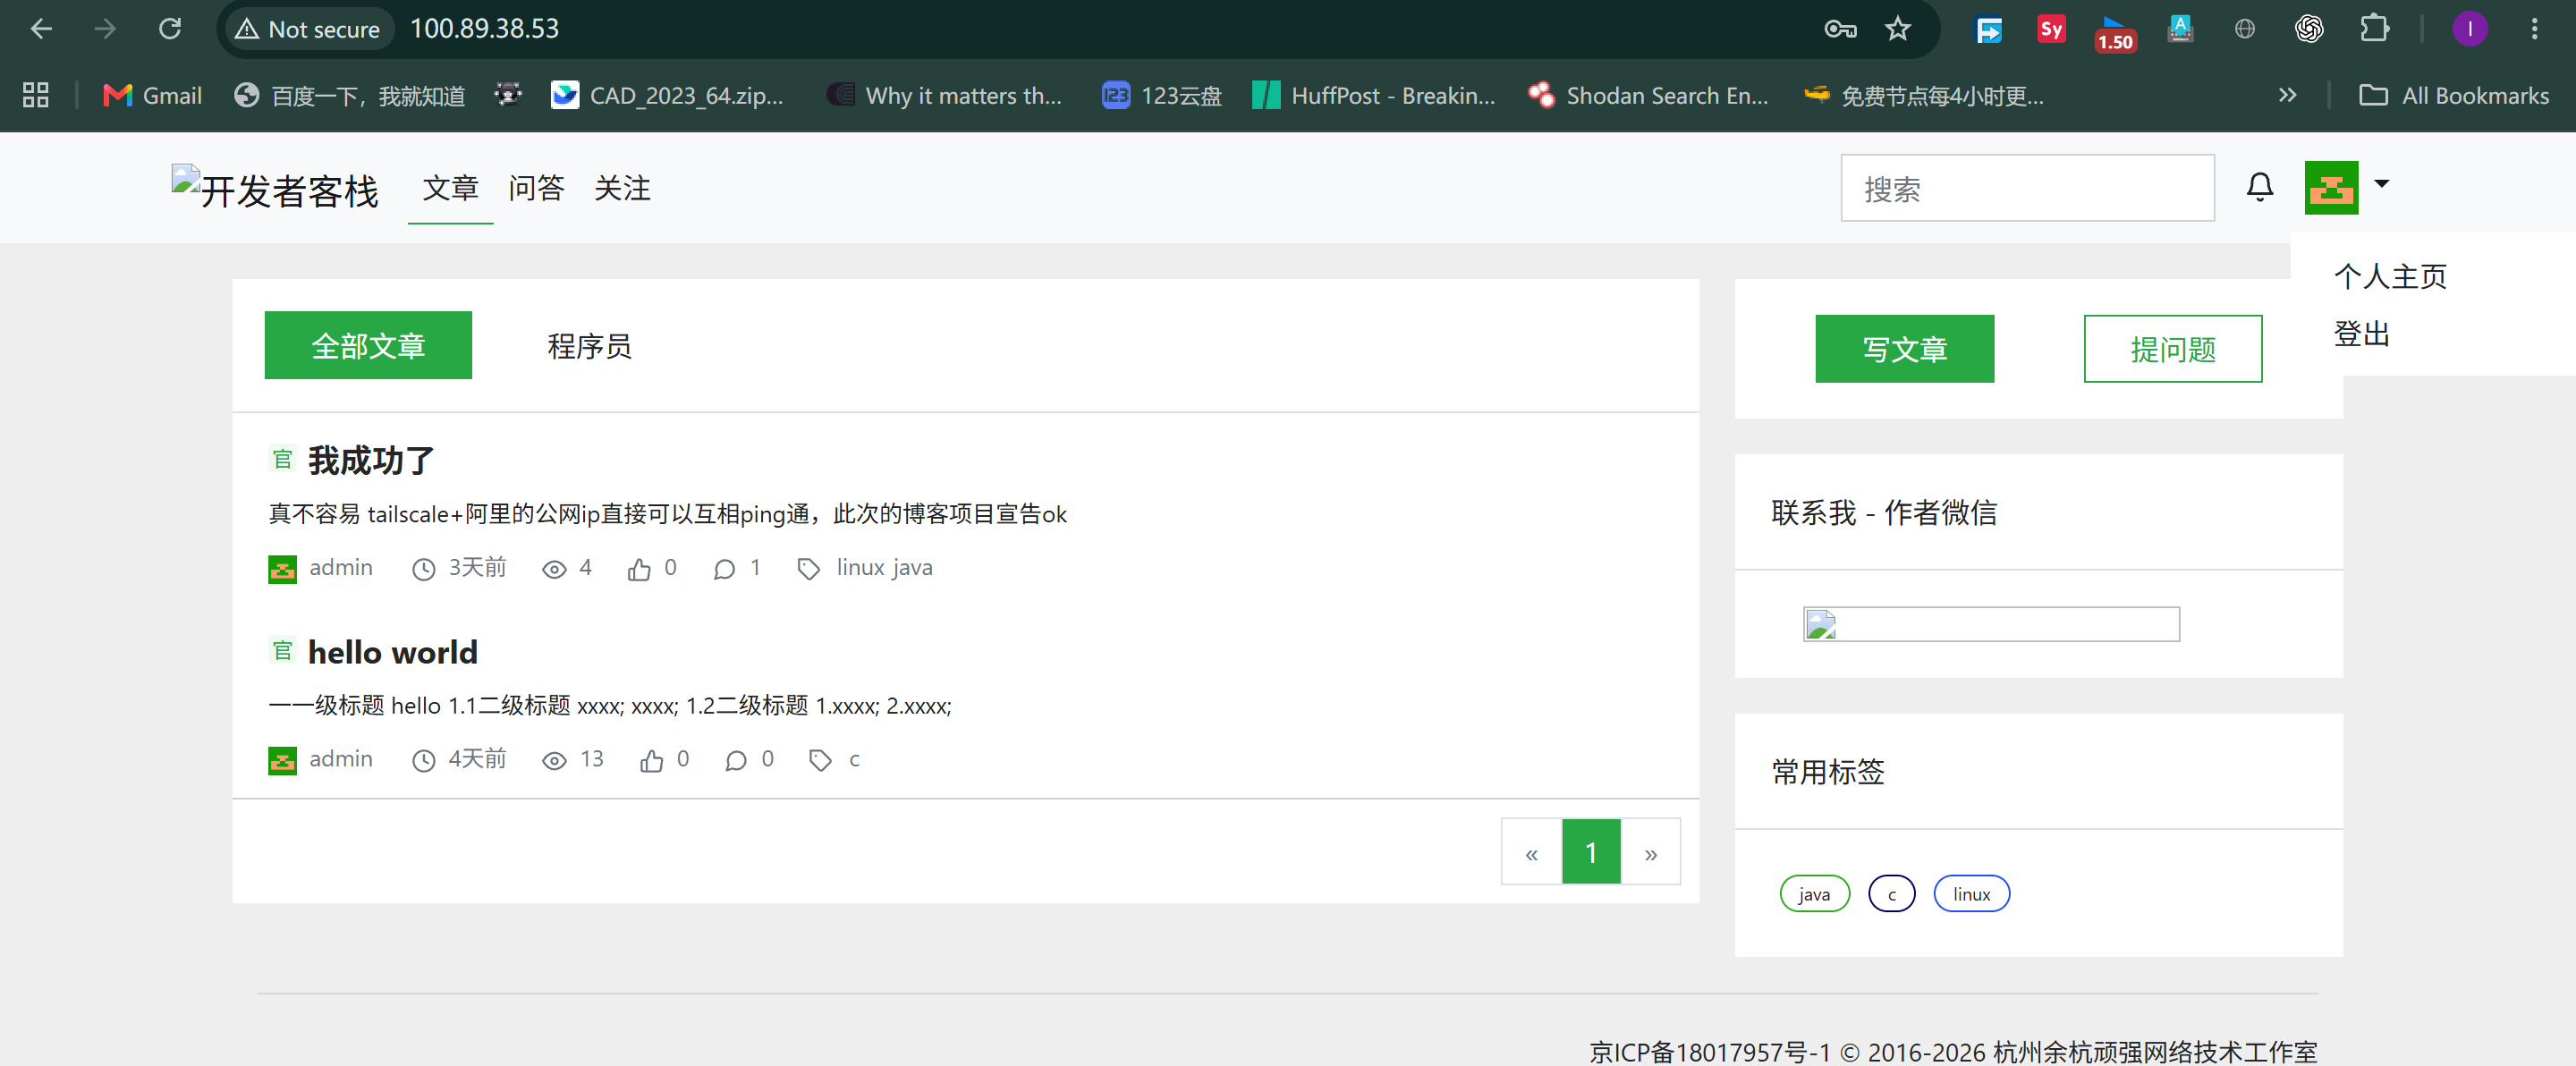Screen dimensions: 2576x1066
Task: Go to next page with » button
Action: pos(1650,852)
